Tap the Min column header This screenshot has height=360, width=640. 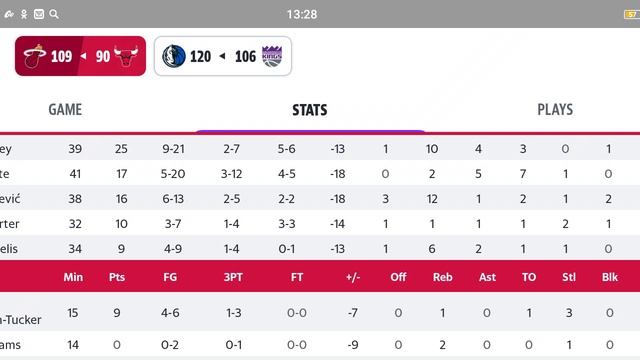point(73,277)
